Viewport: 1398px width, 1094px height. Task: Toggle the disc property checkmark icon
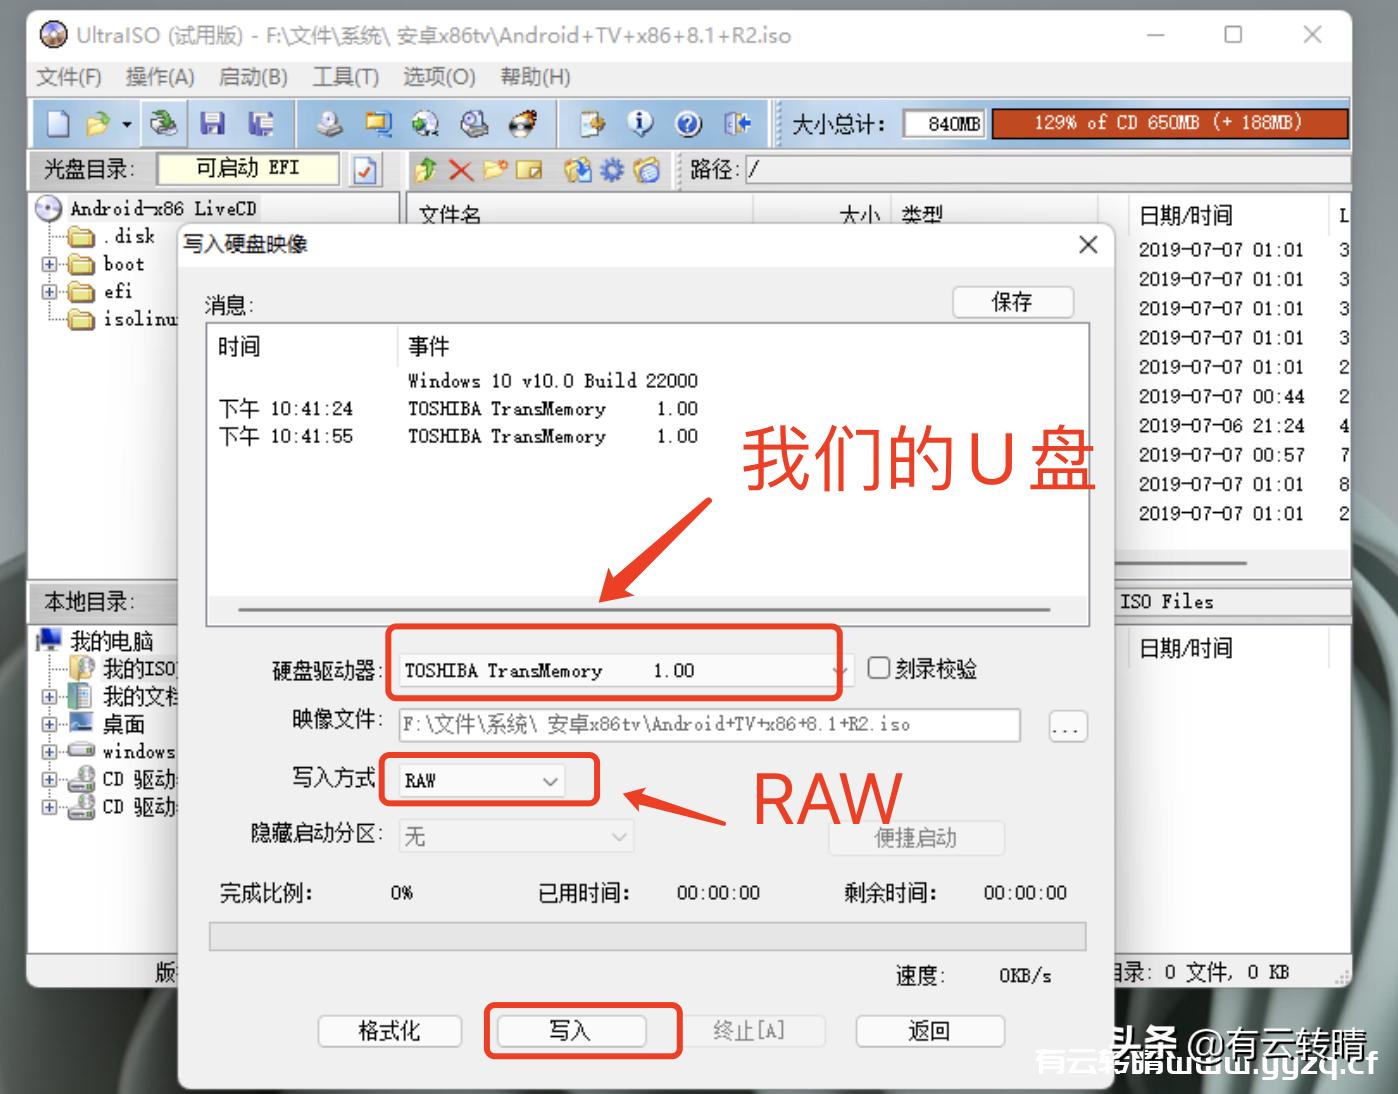pyautogui.click(x=365, y=170)
